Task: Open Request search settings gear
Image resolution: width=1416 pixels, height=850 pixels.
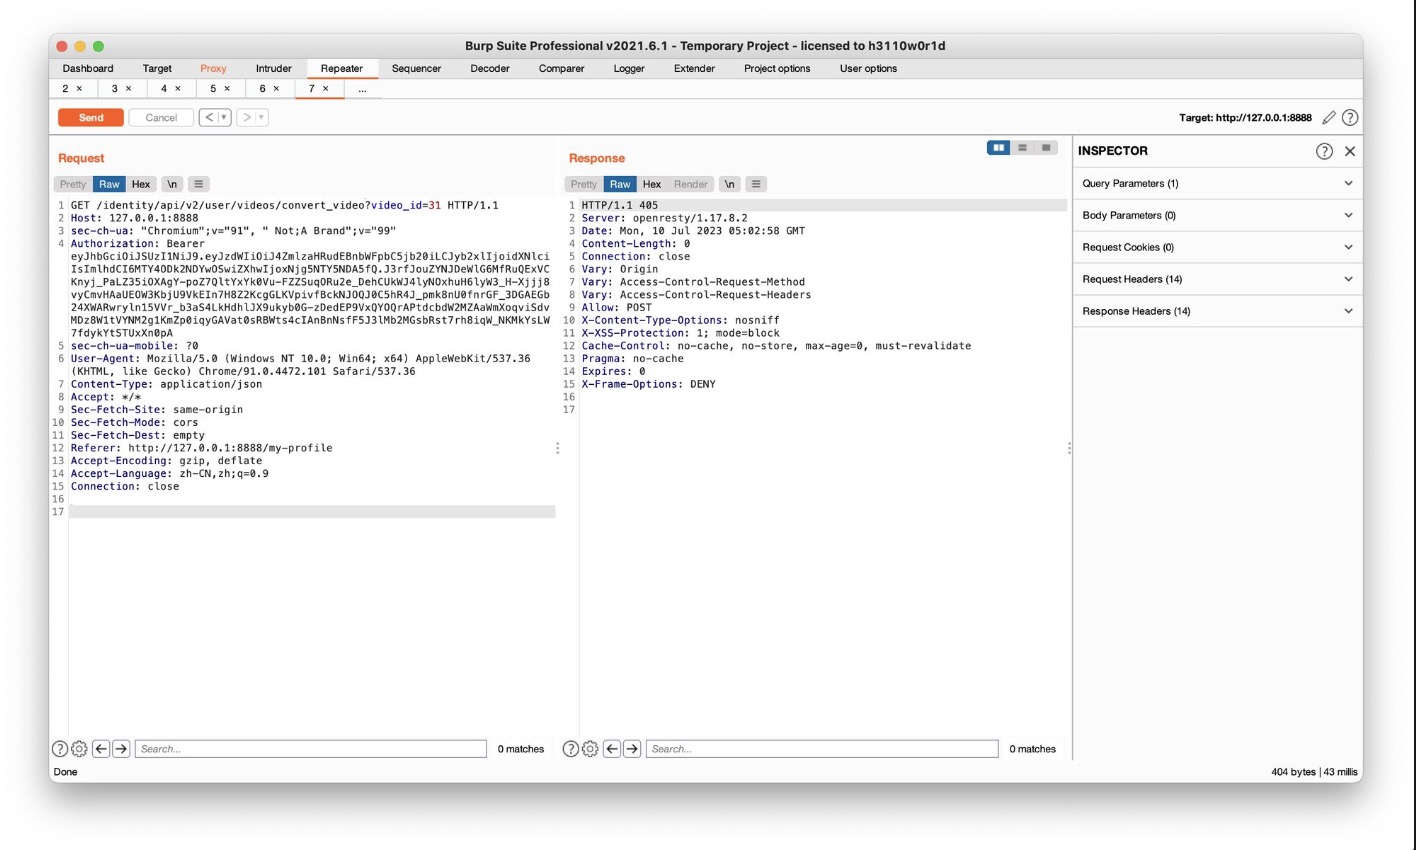Action: 79,749
